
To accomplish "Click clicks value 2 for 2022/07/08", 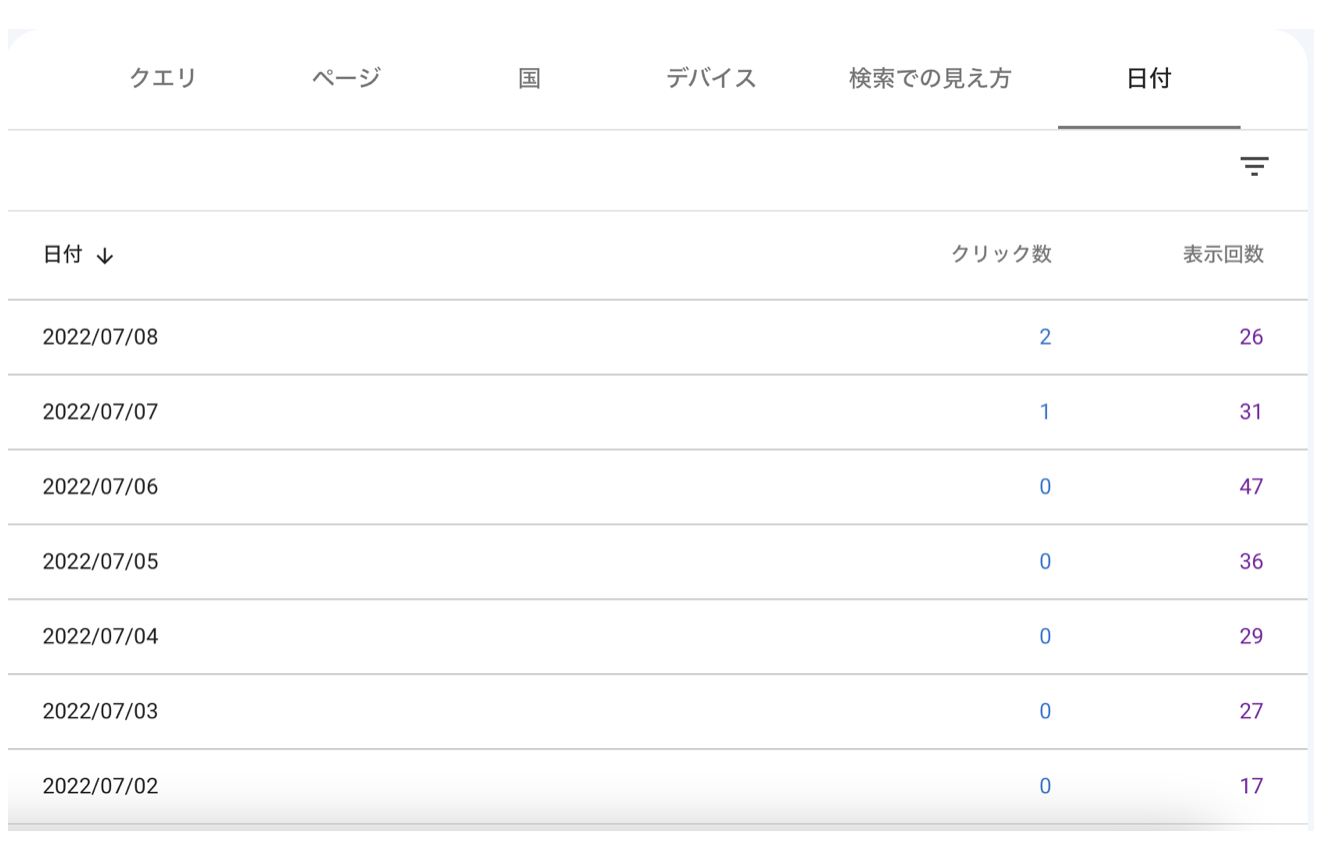I will (x=1045, y=337).
